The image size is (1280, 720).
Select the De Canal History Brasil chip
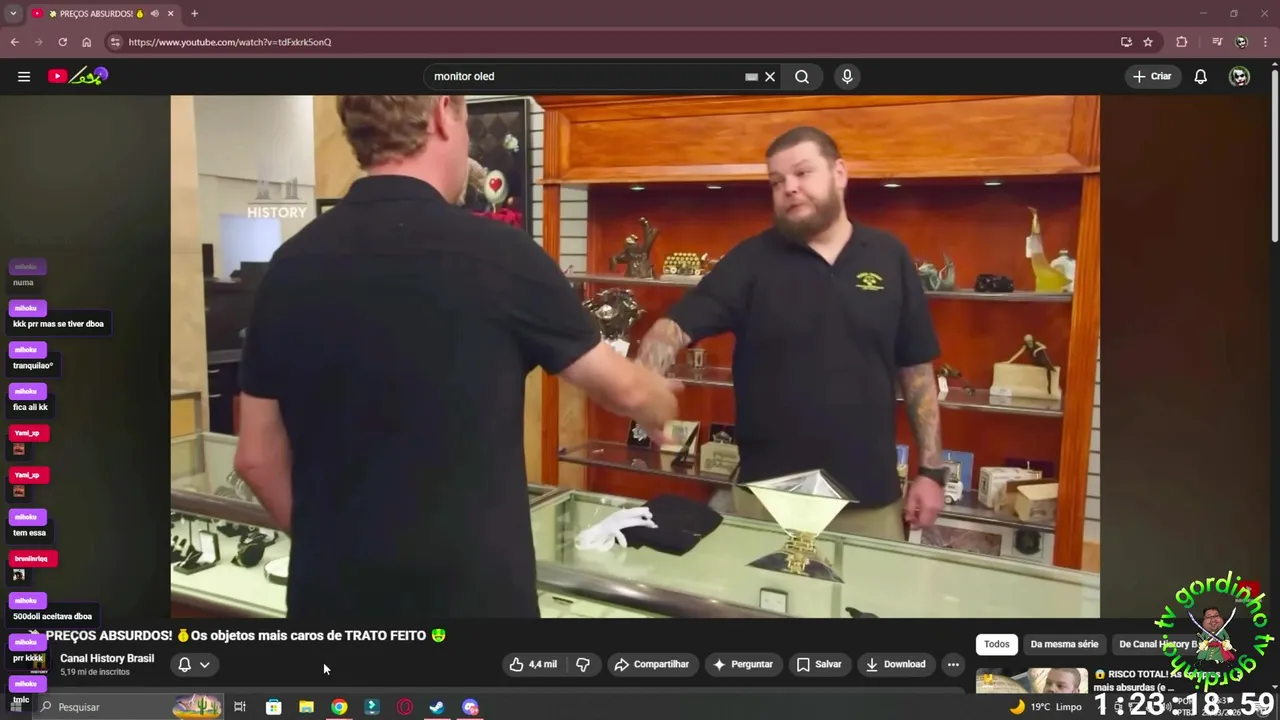[1160, 644]
